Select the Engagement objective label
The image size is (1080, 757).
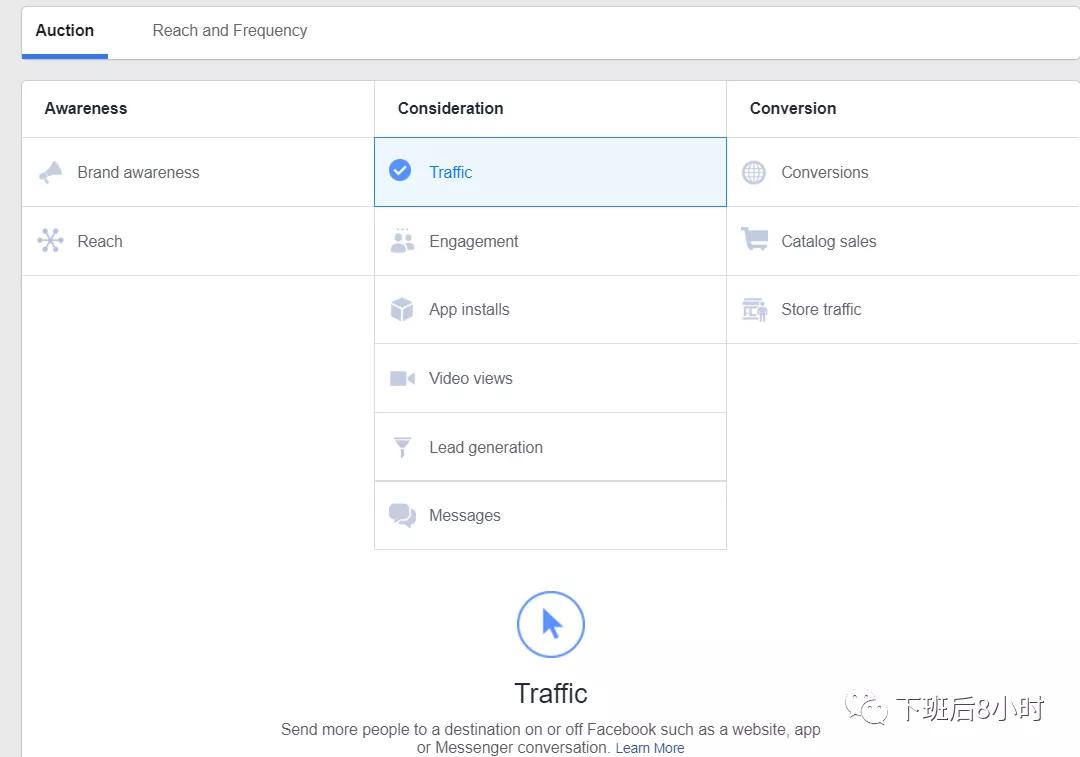[474, 241]
